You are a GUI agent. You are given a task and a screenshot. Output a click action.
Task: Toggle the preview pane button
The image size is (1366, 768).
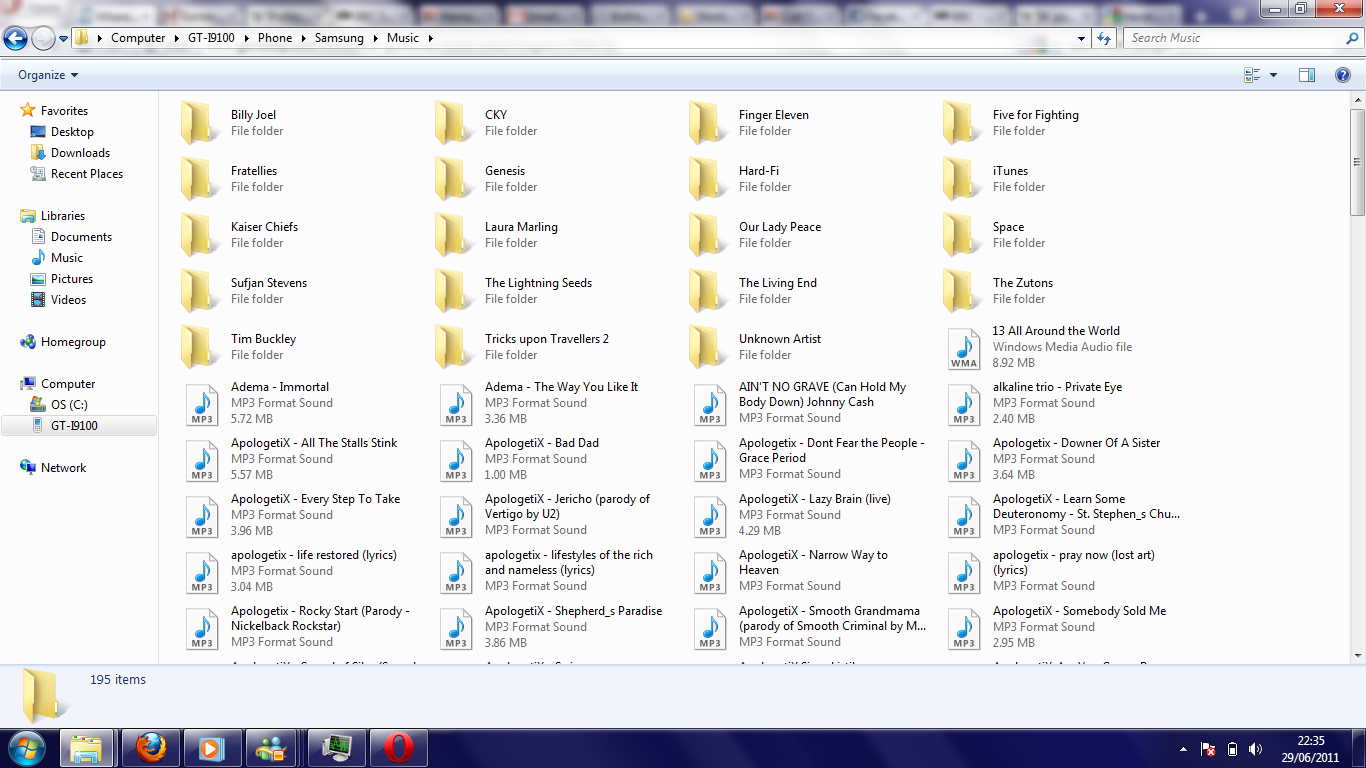(x=1306, y=75)
